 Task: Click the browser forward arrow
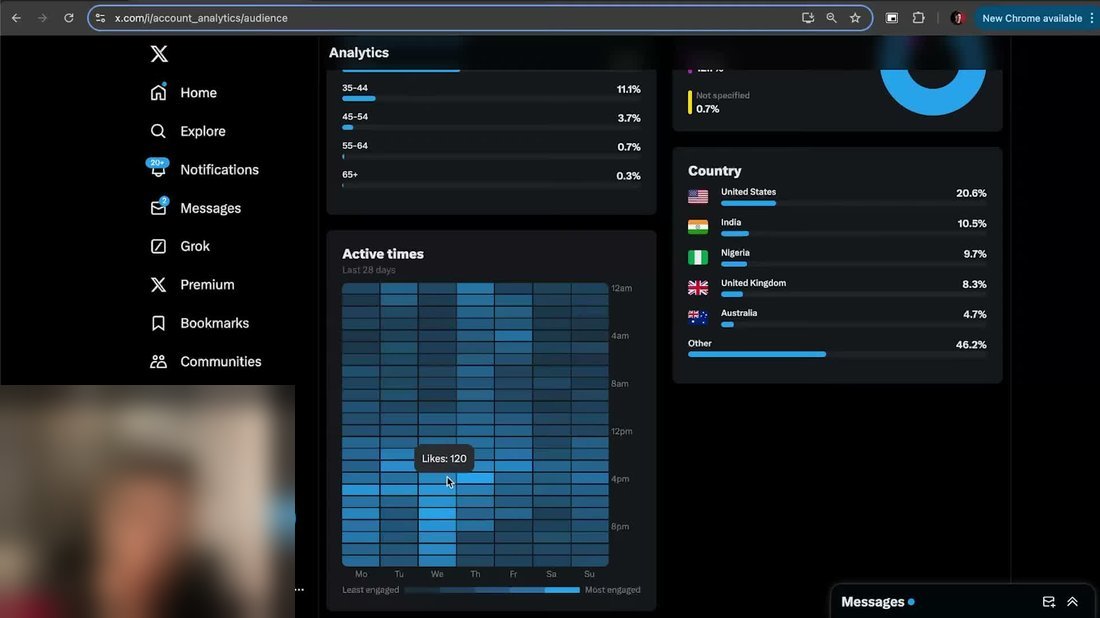42,18
